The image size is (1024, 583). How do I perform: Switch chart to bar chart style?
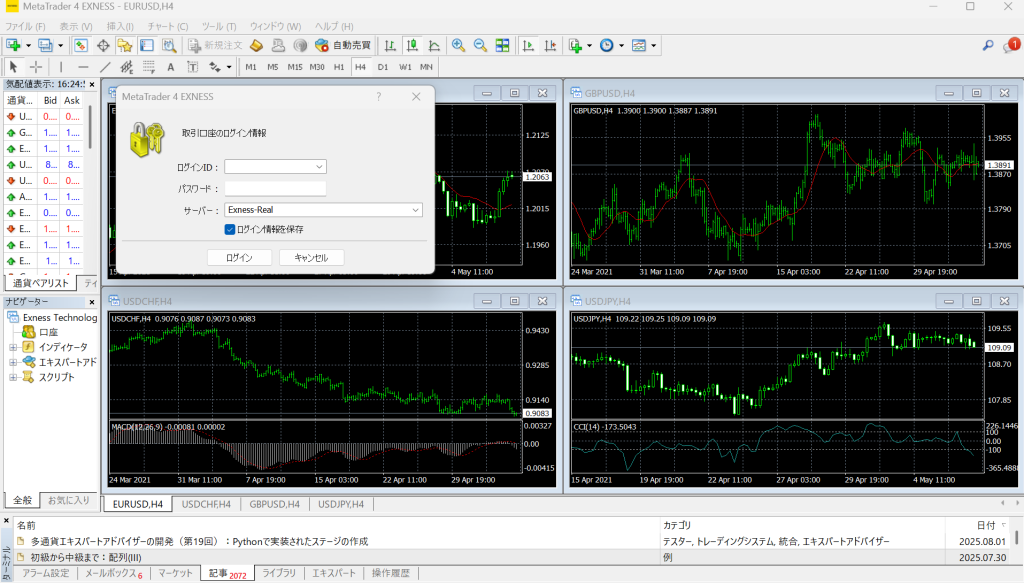click(x=390, y=45)
